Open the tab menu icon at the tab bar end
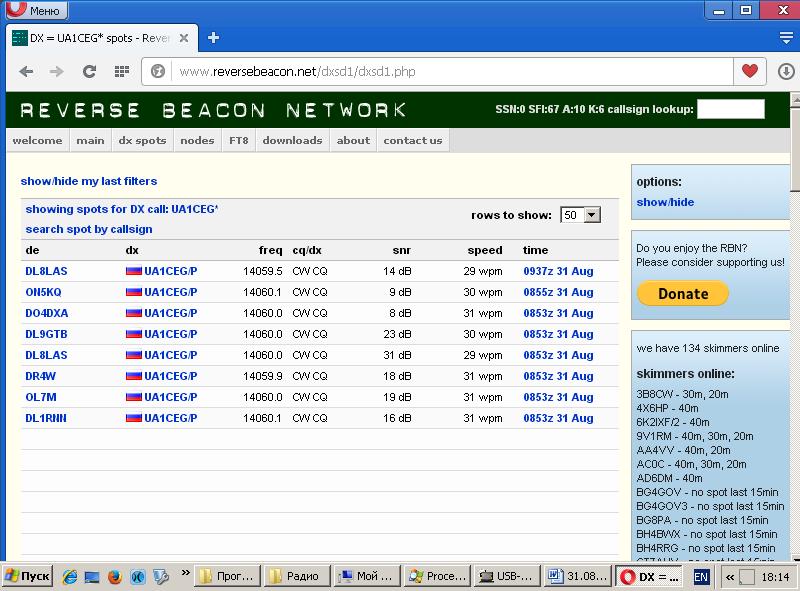Screen dimensions: 800x591 [x=786, y=38]
